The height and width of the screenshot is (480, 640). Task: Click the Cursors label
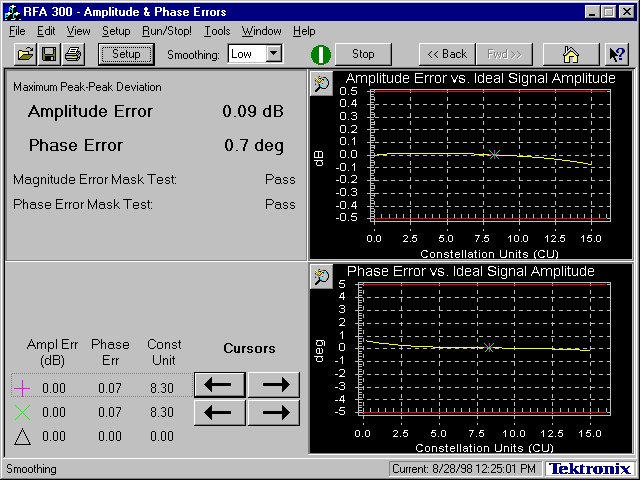249,349
